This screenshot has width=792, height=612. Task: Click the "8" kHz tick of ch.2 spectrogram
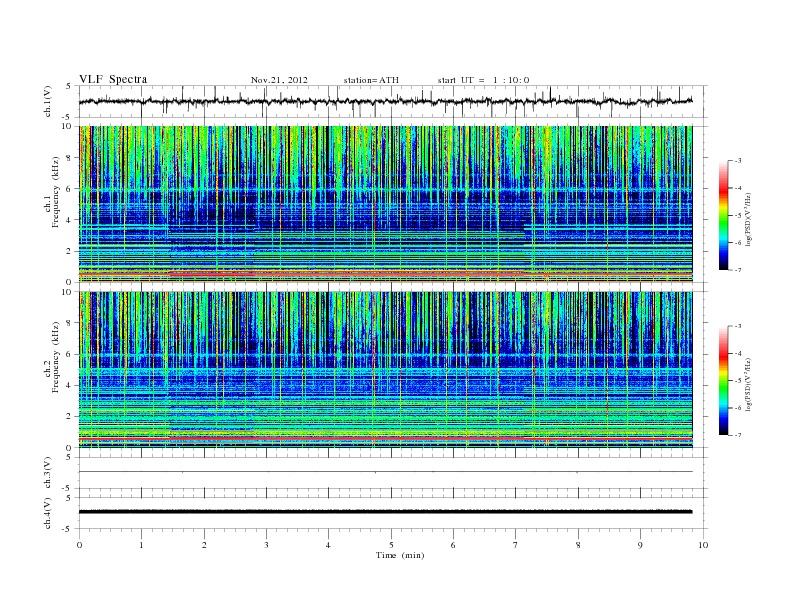[x=69, y=323]
